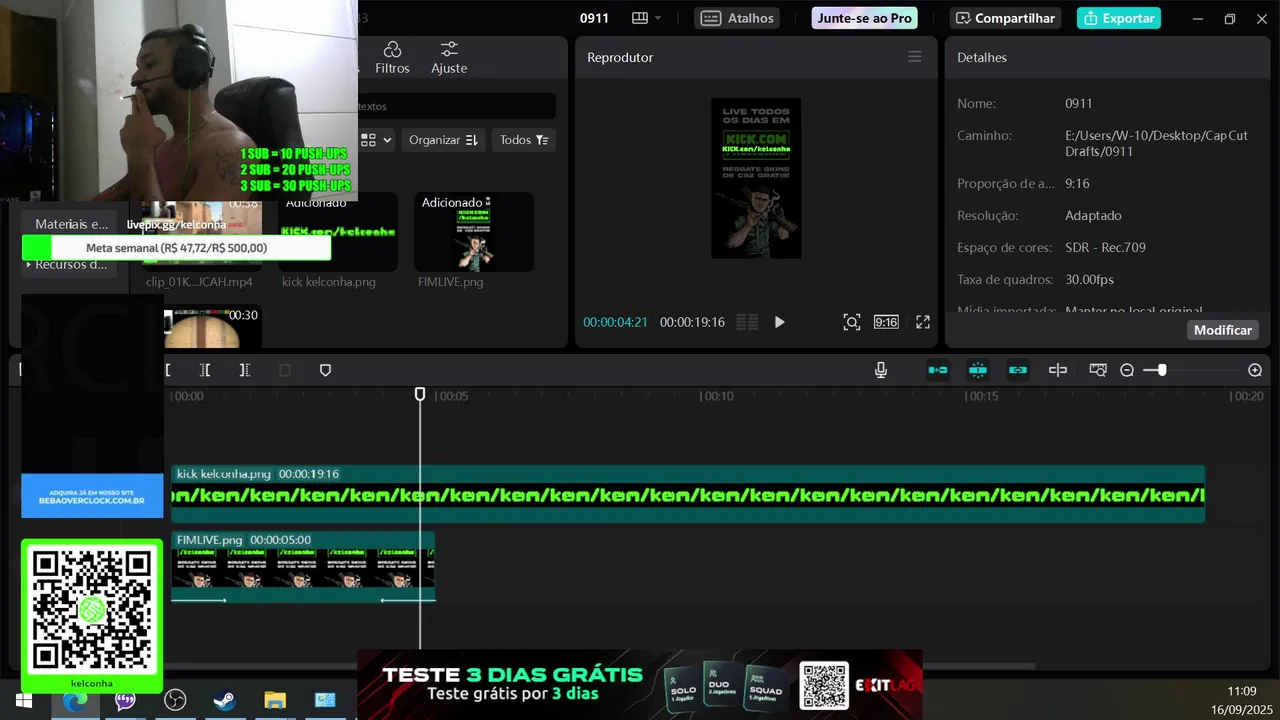Click the Junte-se ao Pro button

[x=864, y=18]
